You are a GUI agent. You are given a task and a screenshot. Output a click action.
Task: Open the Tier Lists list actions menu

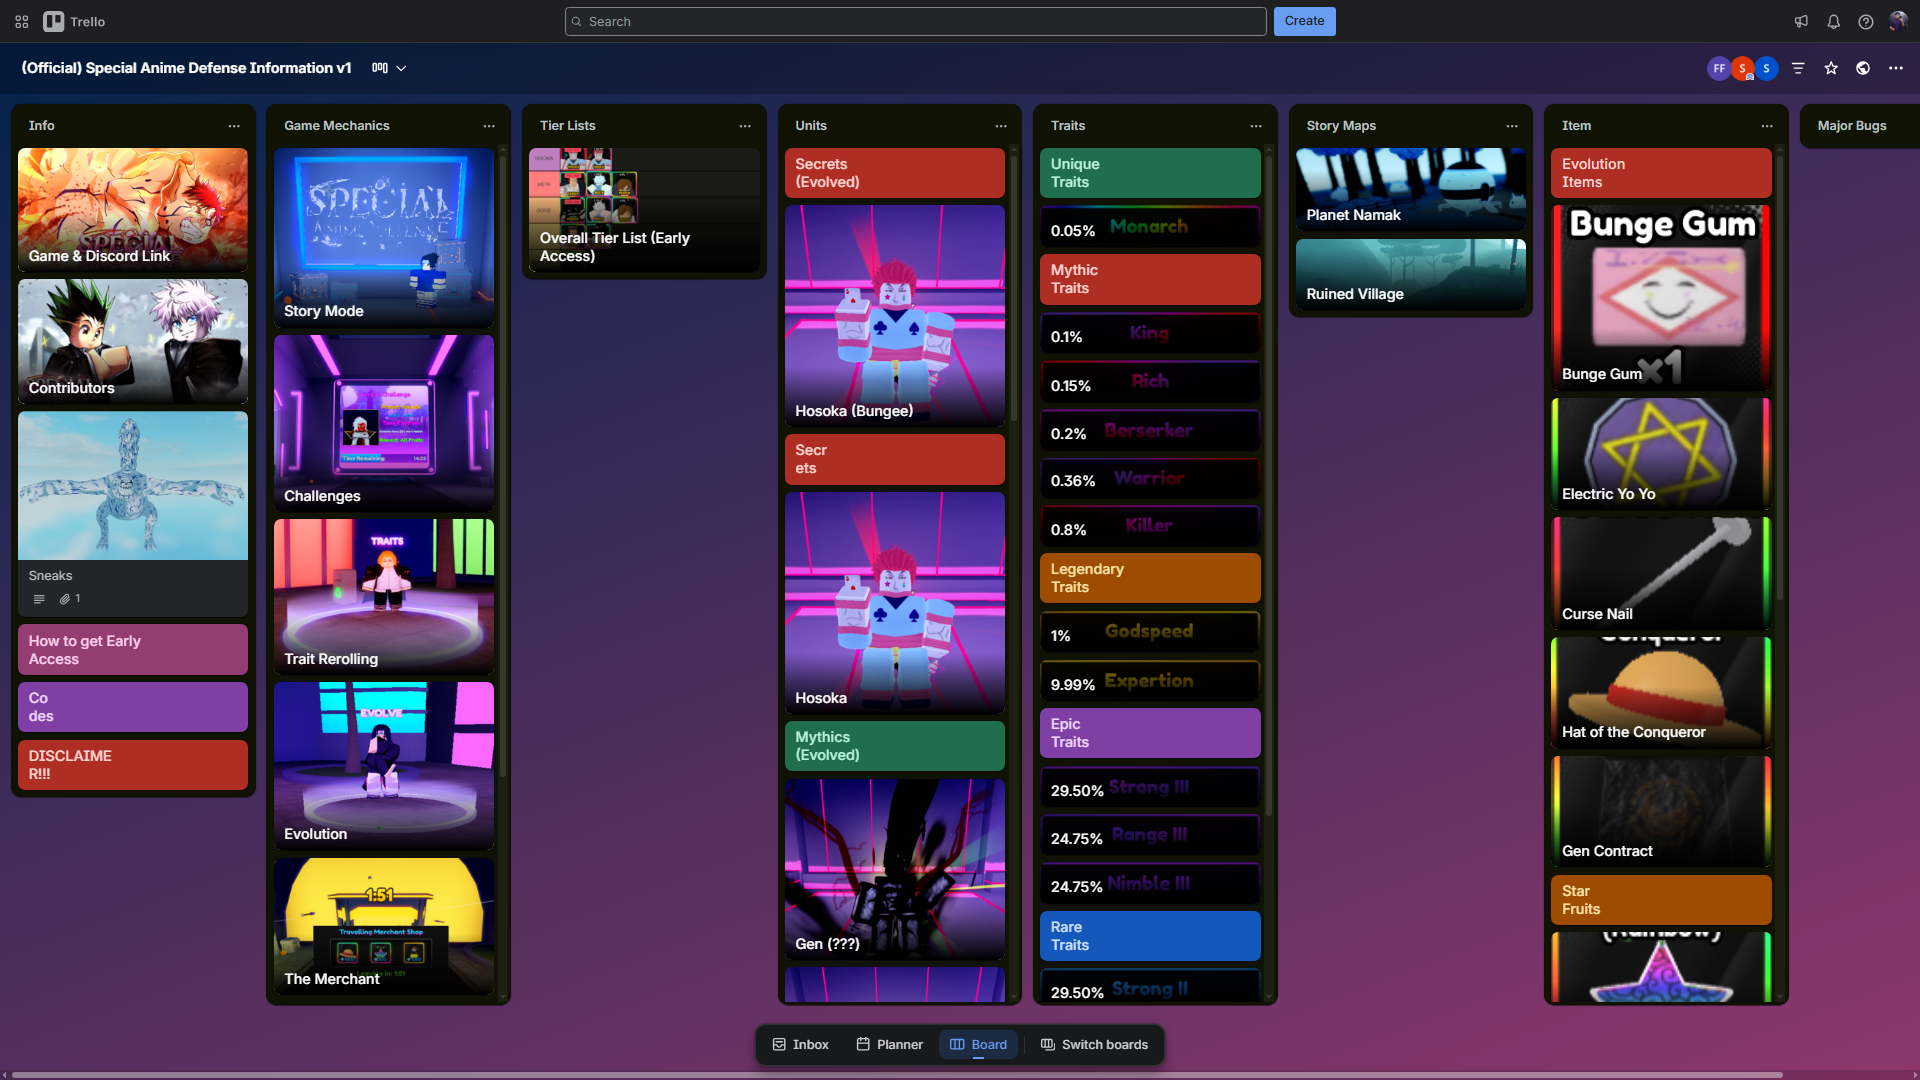click(x=745, y=126)
